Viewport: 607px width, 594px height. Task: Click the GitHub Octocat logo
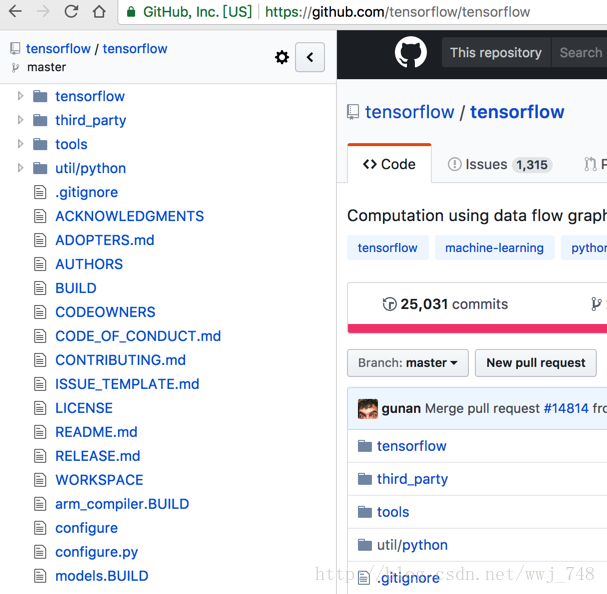coord(411,52)
